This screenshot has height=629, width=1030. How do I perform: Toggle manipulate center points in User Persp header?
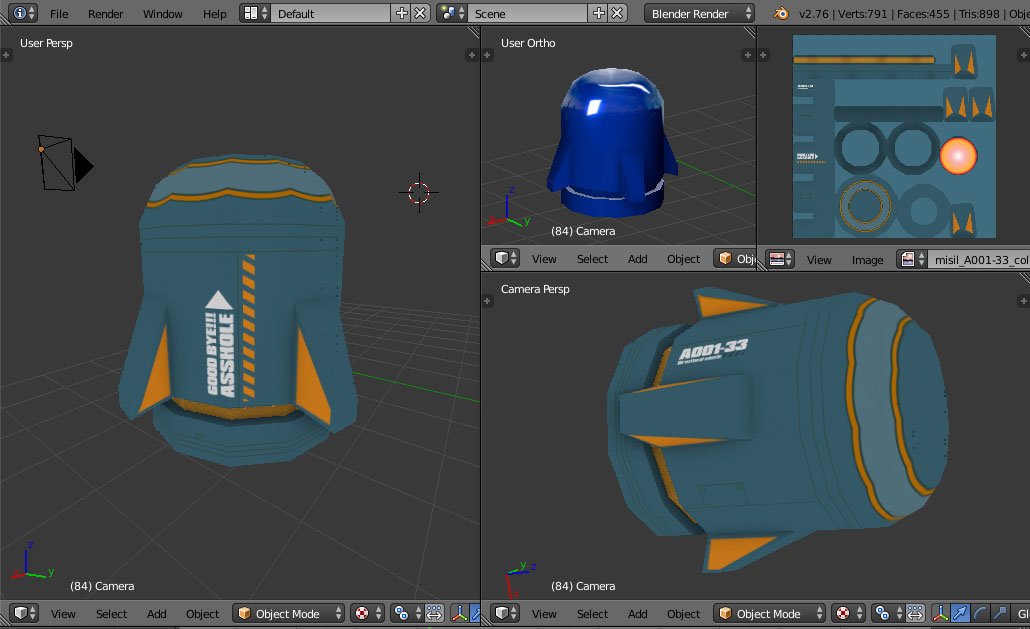point(434,613)
